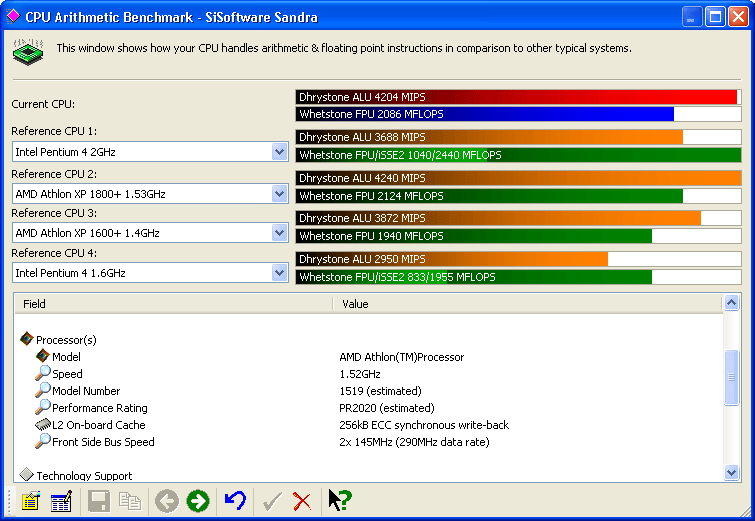
Task: Click the Model row chip icon
Action: point(43,356)
